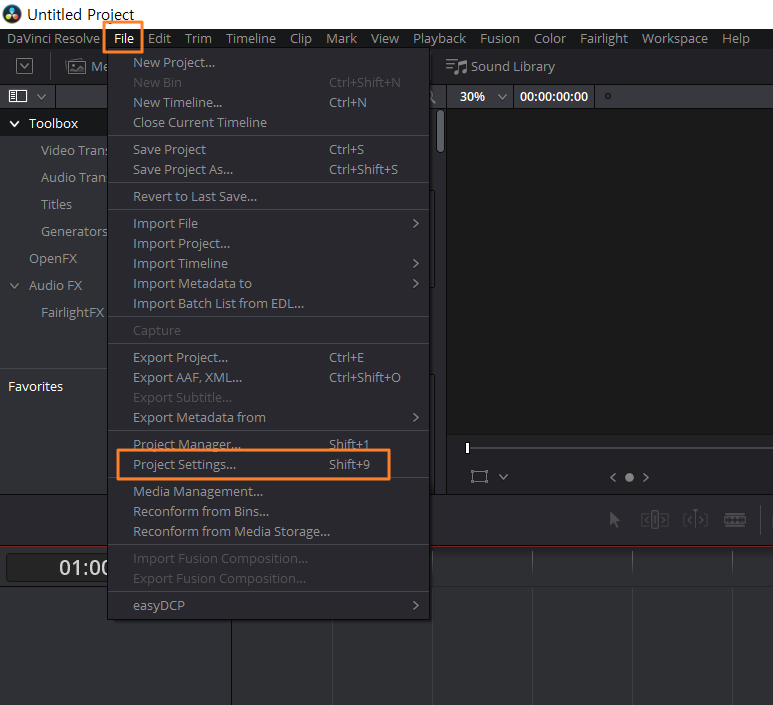Go to previous edit arrow in viewer

pyautogui.click(x=613, y=477)
